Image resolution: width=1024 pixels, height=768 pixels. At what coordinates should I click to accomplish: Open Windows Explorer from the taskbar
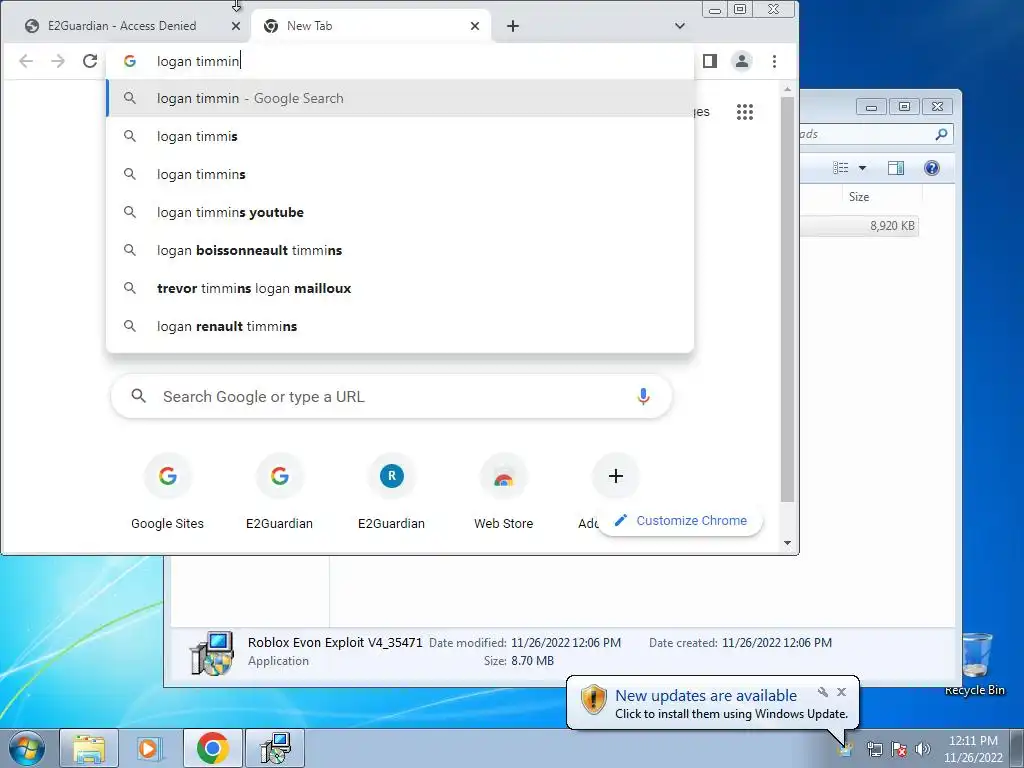pyautogui.click(x=89, y=748)
